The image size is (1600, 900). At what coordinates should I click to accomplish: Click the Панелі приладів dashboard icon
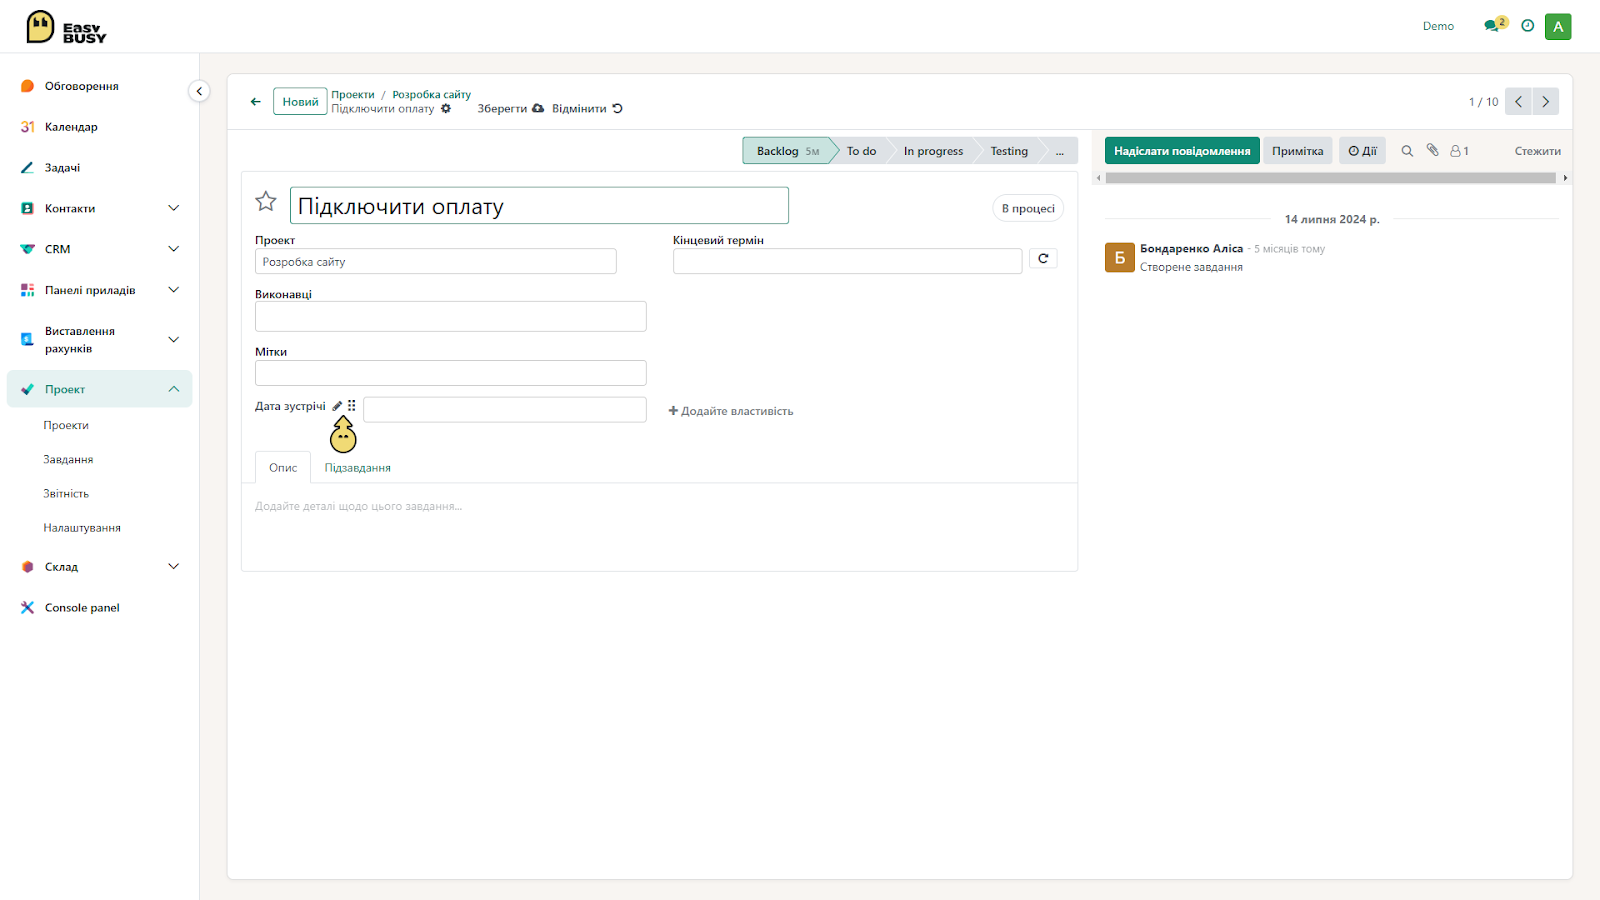27,290
